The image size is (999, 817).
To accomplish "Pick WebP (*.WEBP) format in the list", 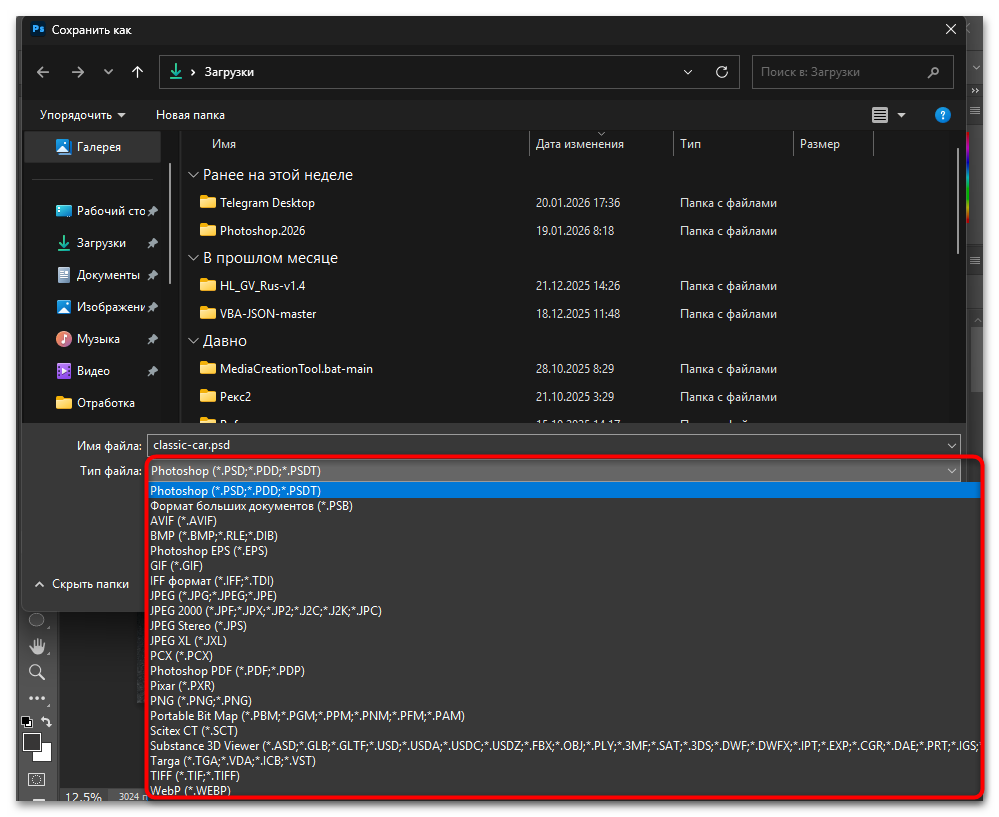I will point(190,791).
